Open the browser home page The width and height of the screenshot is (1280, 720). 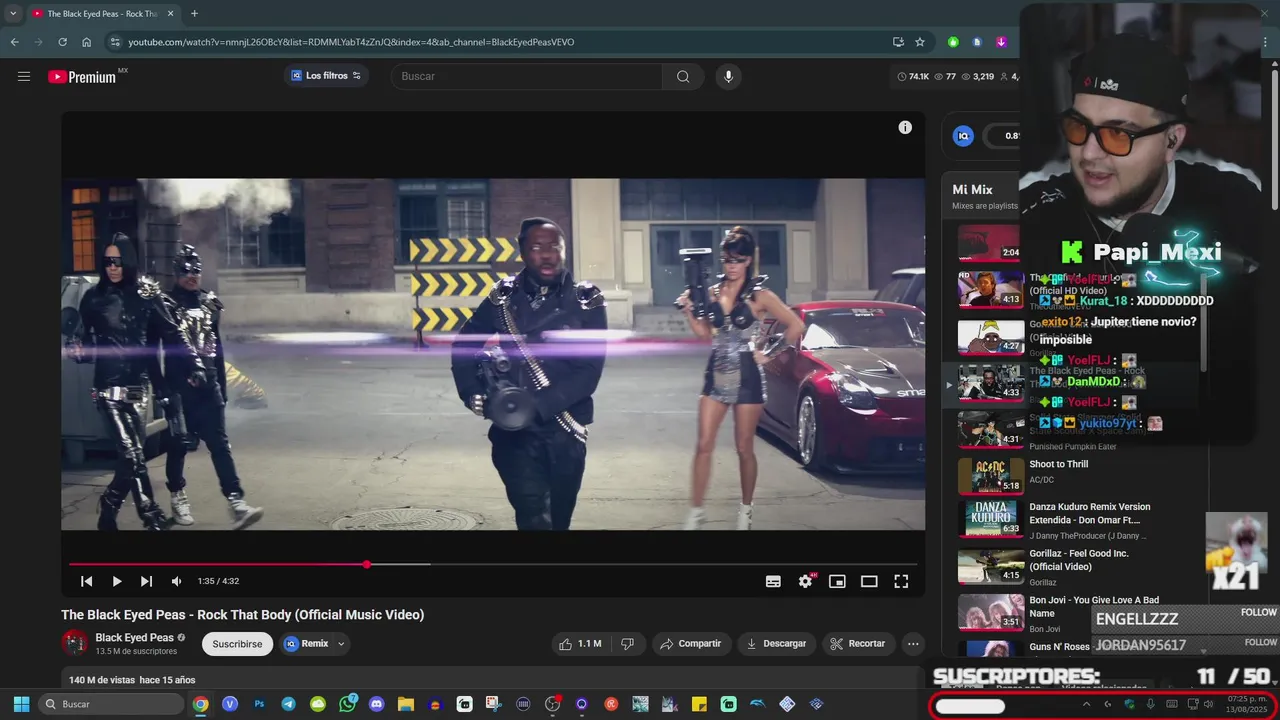tap(87, 42)
